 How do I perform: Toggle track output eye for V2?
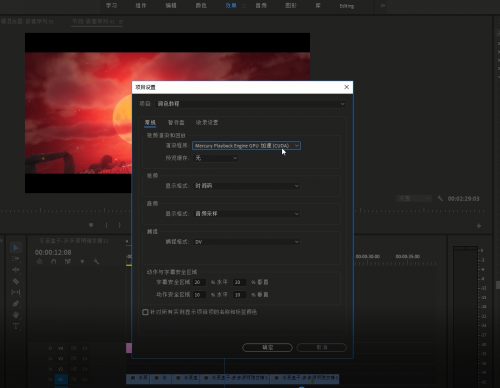(85, 369)
